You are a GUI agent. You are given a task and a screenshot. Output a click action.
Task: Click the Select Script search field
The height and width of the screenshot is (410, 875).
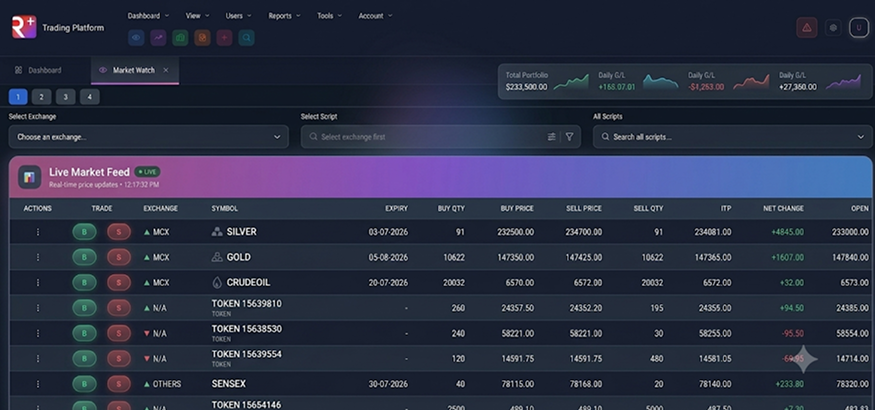pos(424,137)
